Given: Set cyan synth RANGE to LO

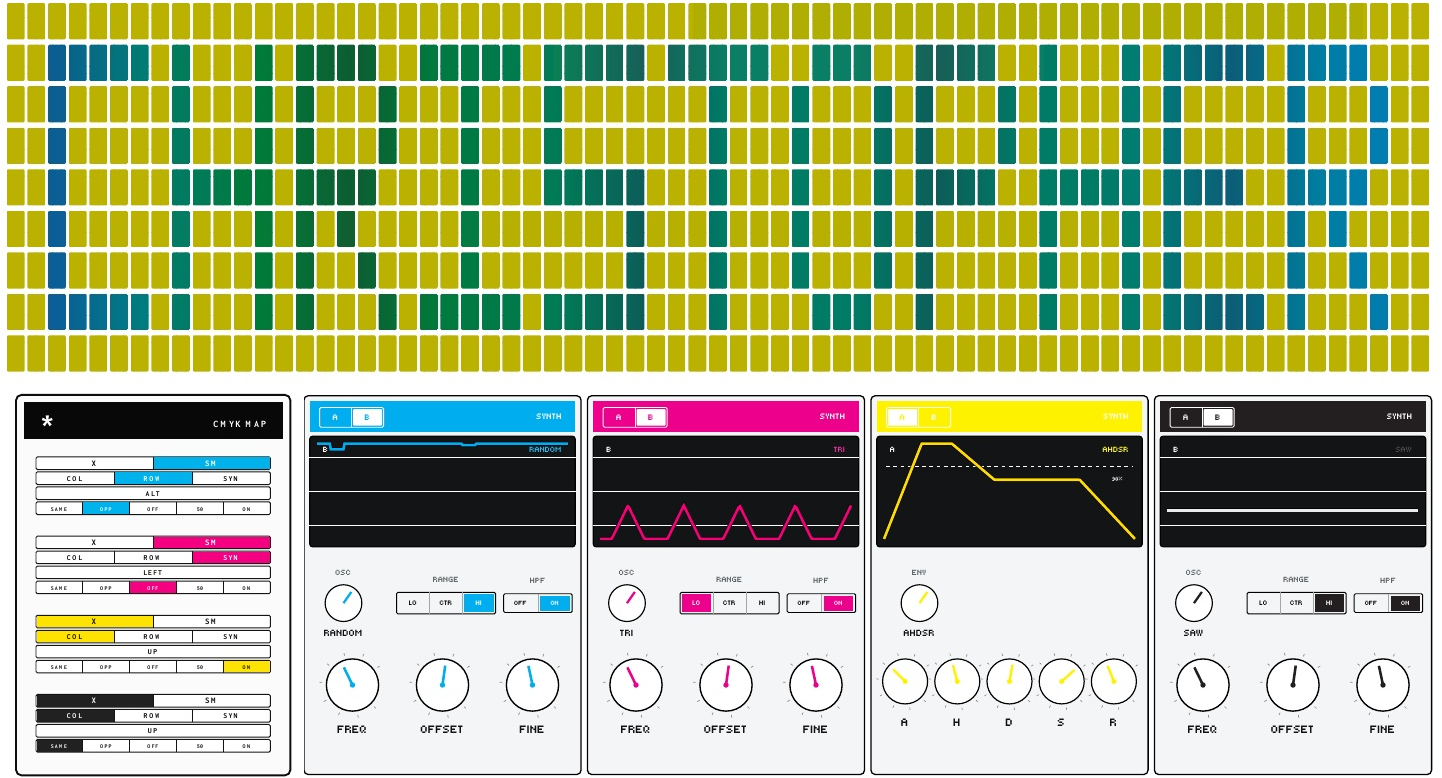Looking at the screenshot, I should (x=413, y=603).
